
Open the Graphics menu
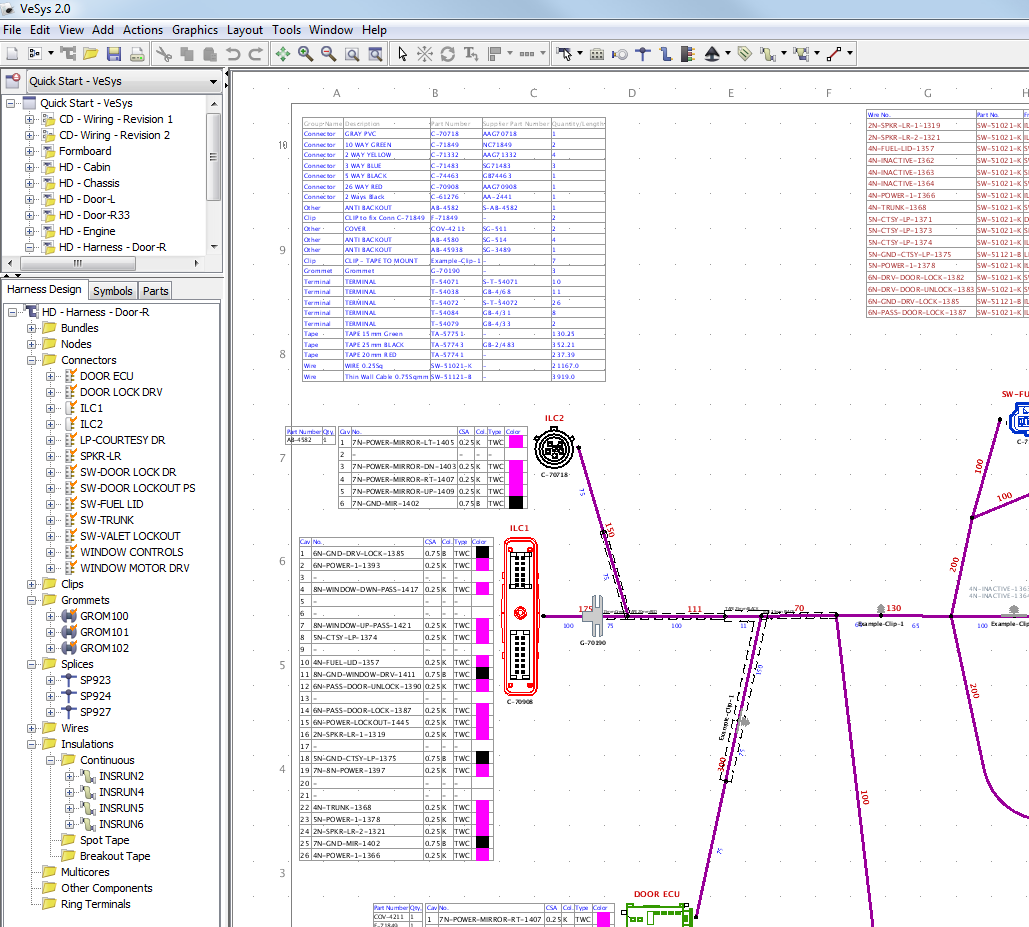(194, 30)
